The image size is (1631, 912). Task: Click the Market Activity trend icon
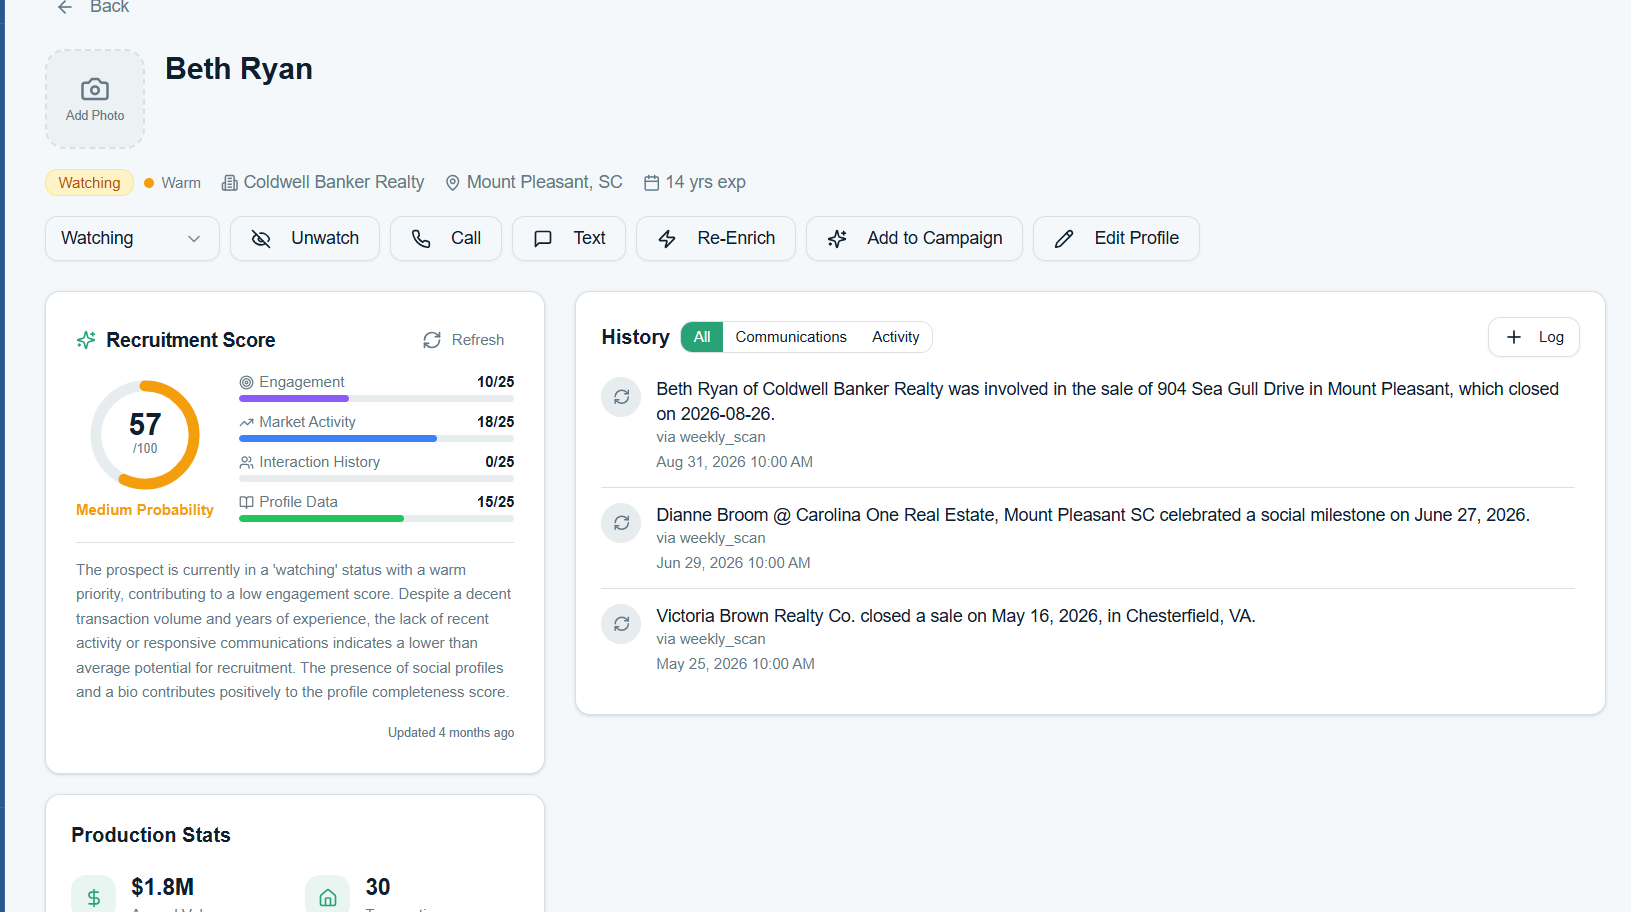click(x=246, y=422)
